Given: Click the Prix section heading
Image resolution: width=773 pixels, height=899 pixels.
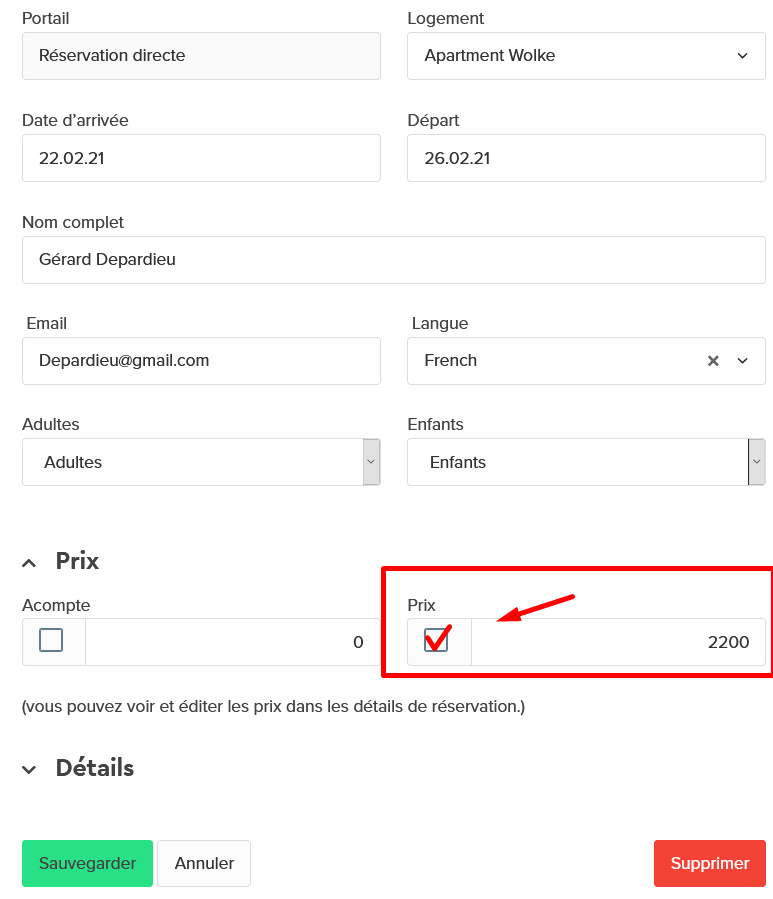Looking at the screenshot, I should [77, 561].
